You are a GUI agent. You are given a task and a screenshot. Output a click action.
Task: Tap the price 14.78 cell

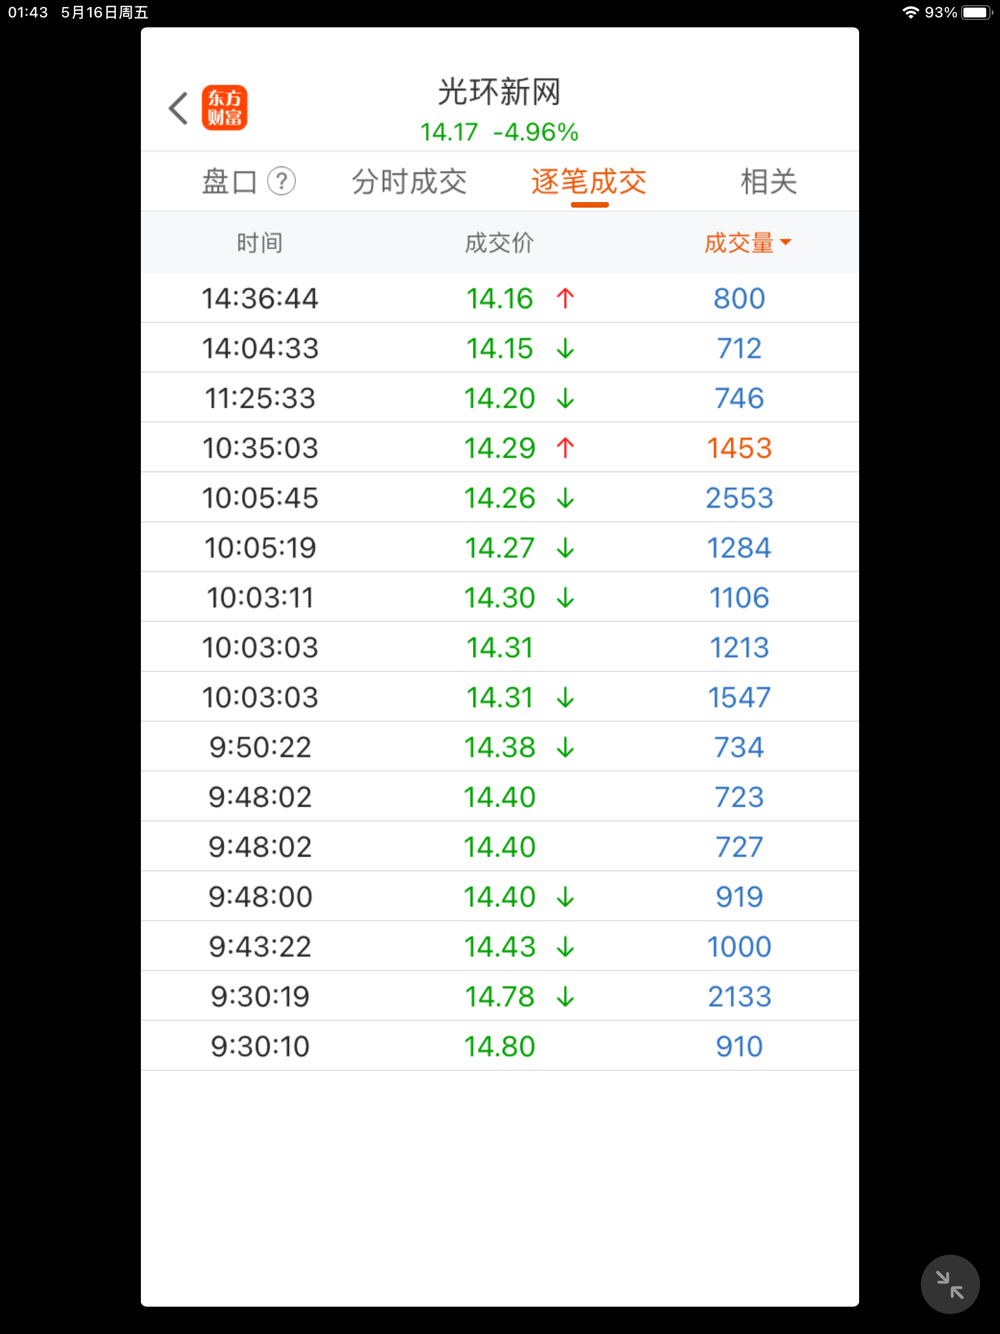click(500, 997)
